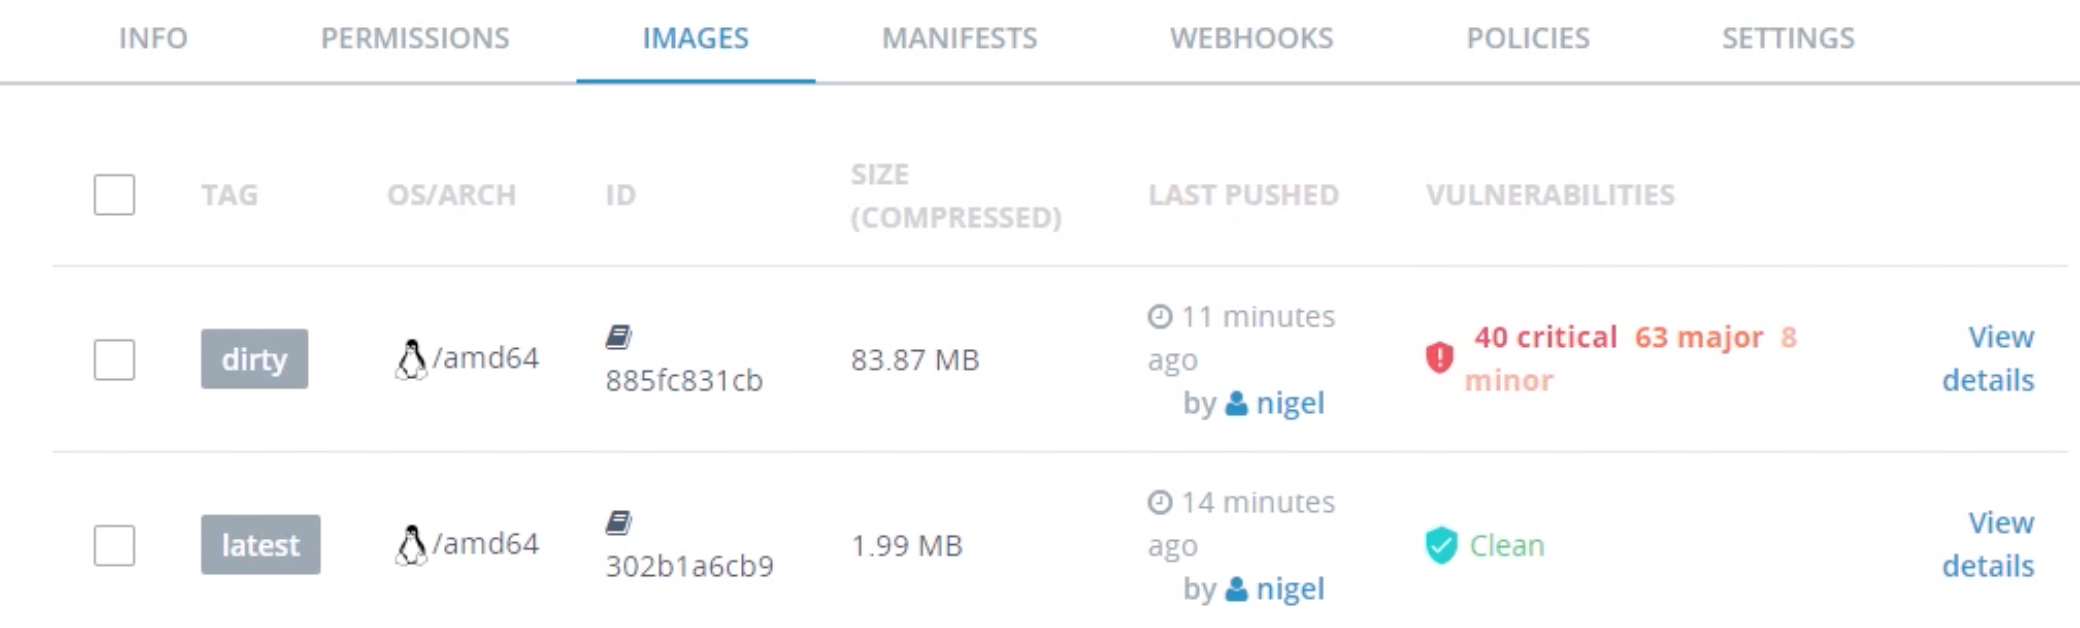This screenshot has width=2080, height=628.
Task: Click the green Clean shield icon
Action: point(1443,546)
